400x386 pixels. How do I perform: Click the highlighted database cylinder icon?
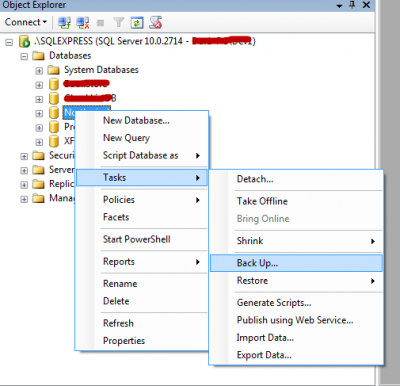pyautogui.click(x=54, y=113)
